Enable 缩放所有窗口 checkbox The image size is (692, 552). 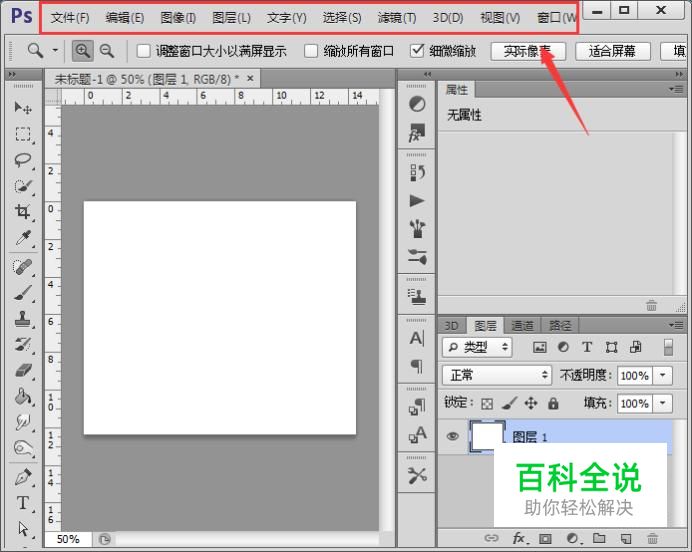pos(311,51)
